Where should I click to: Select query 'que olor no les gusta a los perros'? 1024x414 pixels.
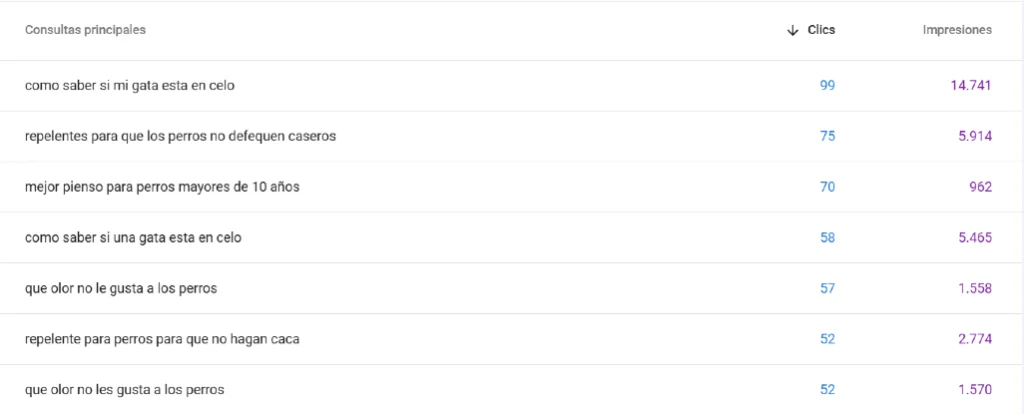[124, 389]
